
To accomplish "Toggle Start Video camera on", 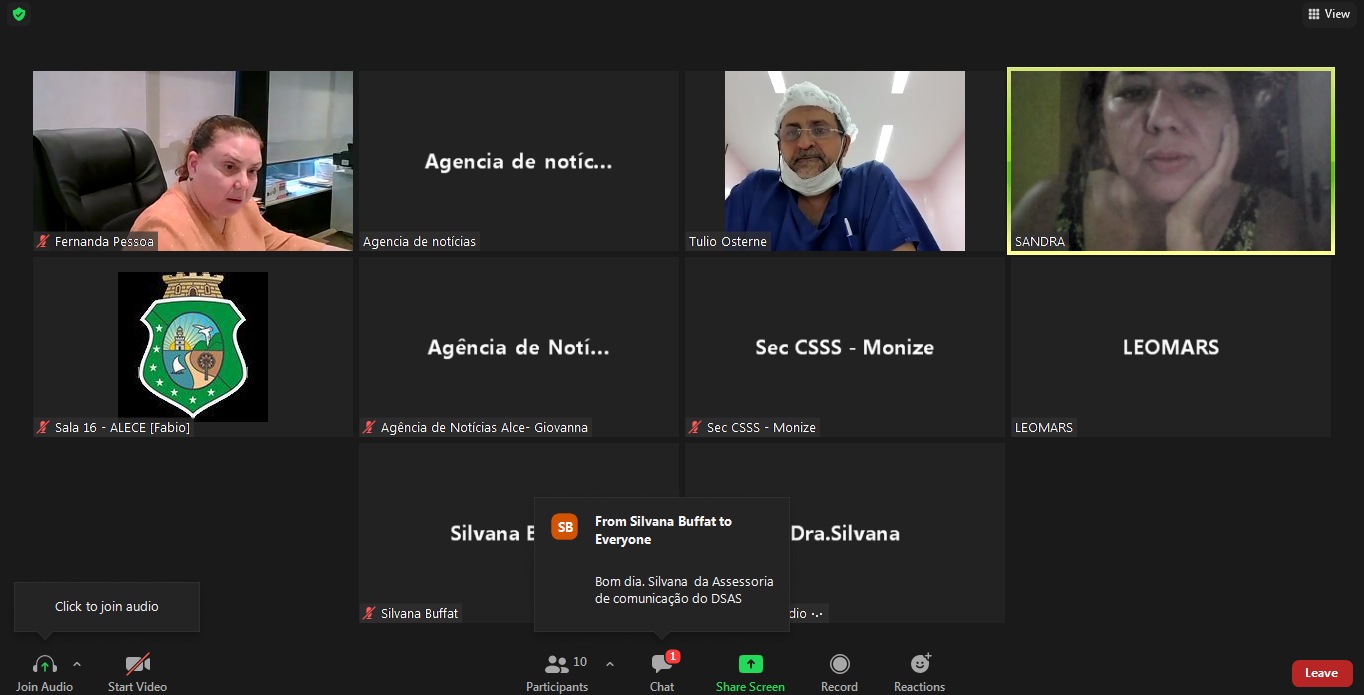I will click(138, 665).
